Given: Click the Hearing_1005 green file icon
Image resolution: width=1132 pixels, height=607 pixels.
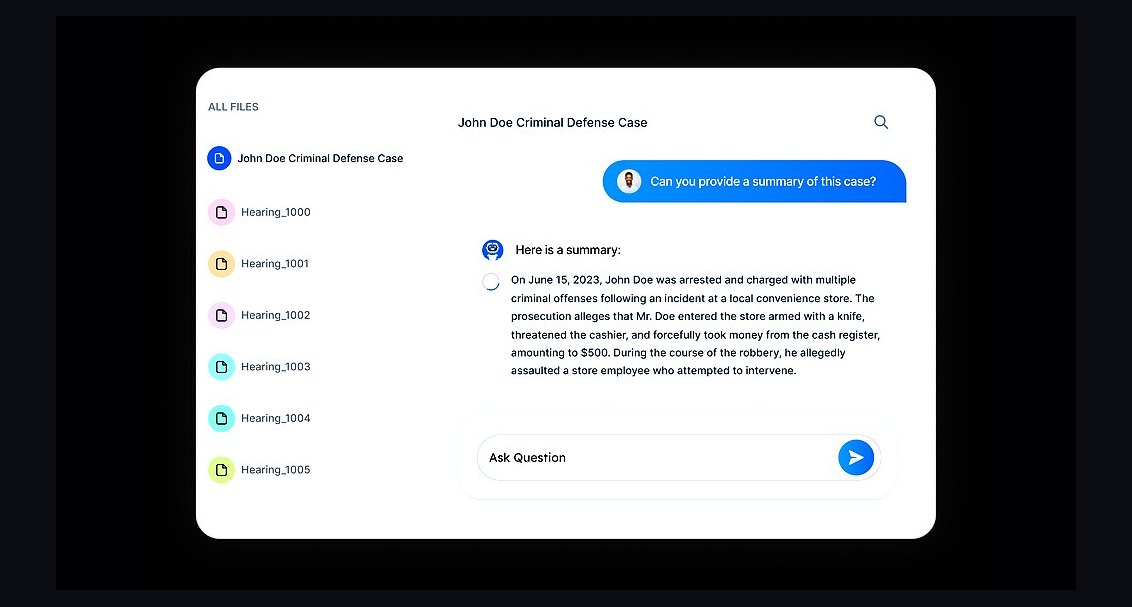Looking at the screenshot, I should (x=222, y=470).
